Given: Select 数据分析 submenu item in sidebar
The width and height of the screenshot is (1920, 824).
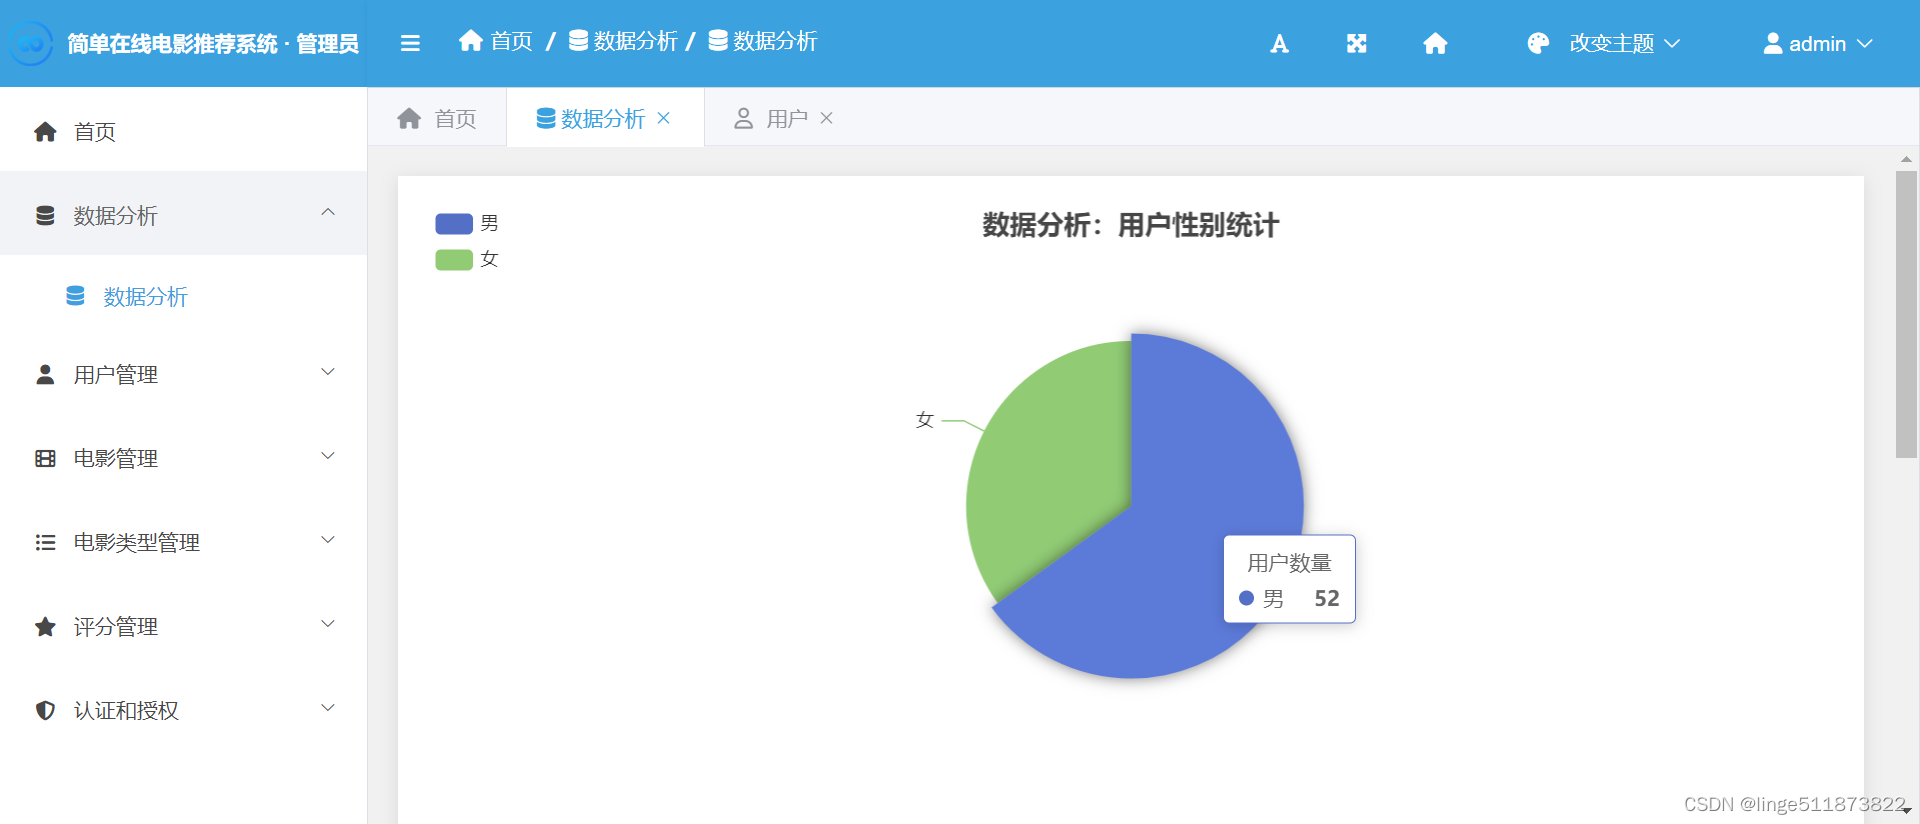Looking at the screenshot, I should pos(183,296).
